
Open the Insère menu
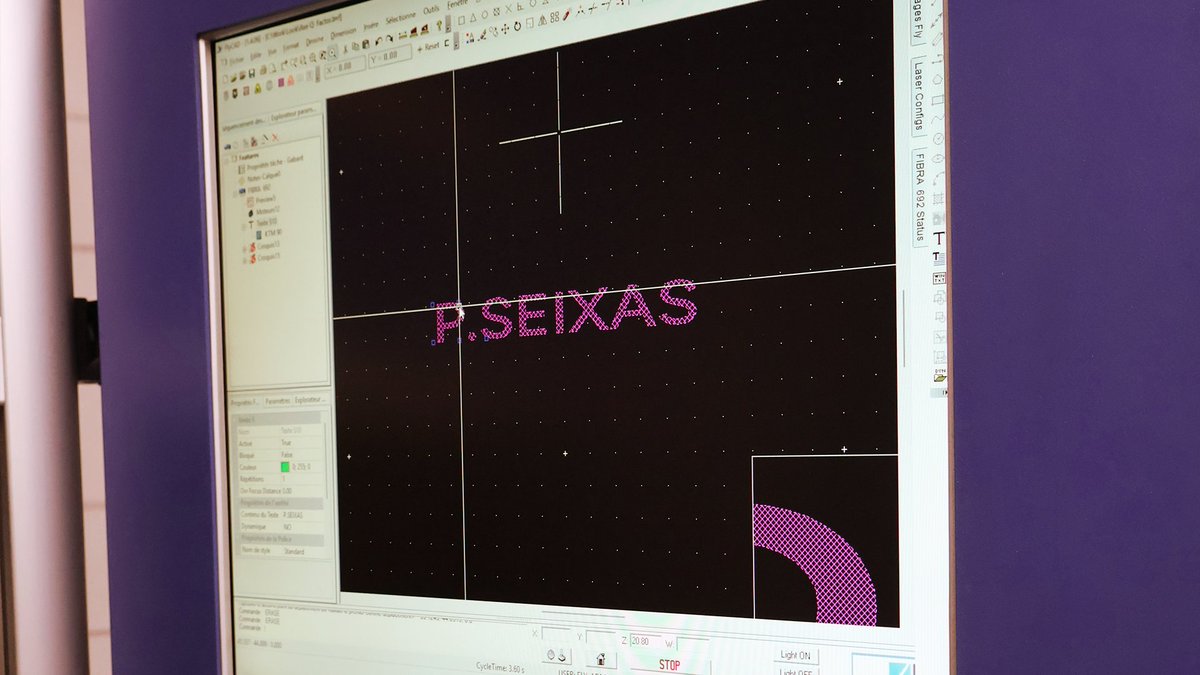pos(371,26)
